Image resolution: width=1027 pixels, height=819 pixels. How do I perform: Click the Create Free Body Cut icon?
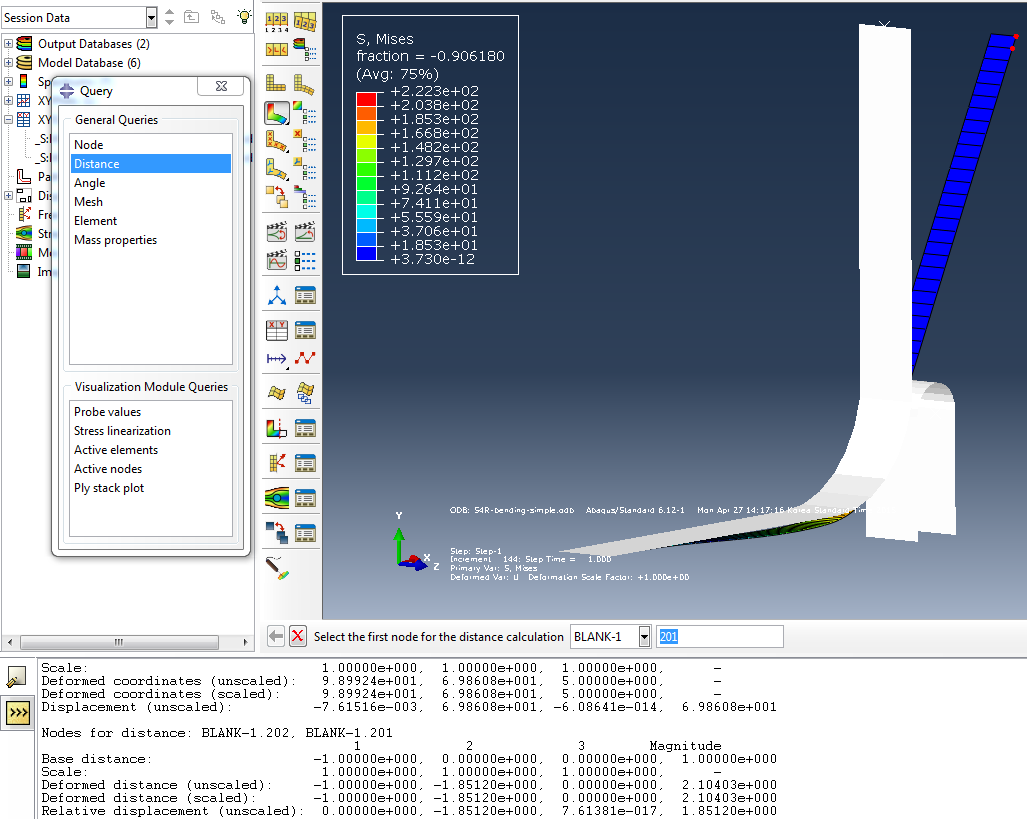pyautogui.click(x=277, y=463)
